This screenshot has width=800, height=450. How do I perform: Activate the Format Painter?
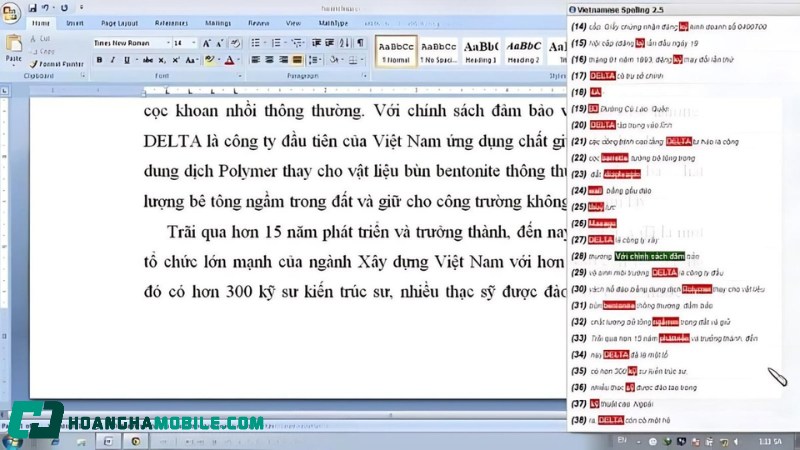point(56,64)
